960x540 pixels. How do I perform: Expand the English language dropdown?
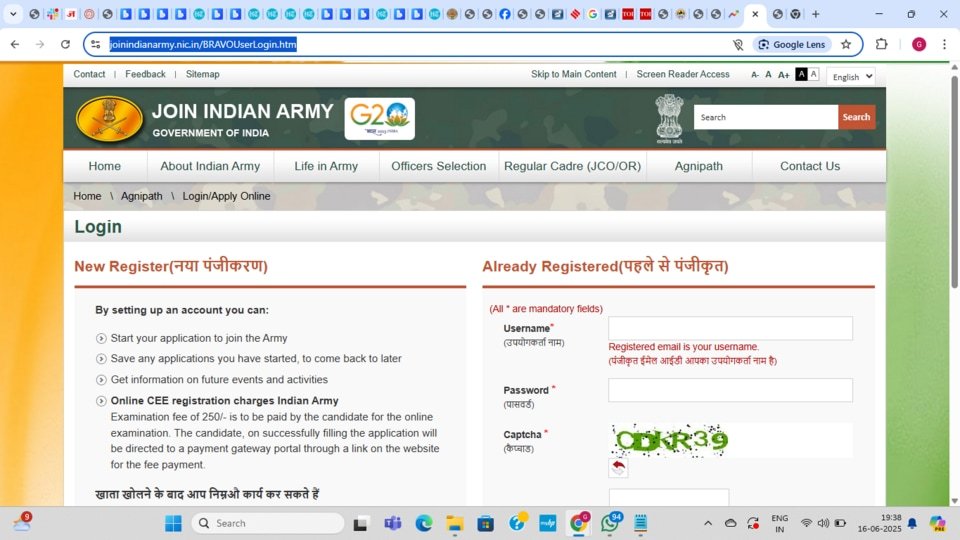(x=851, y=77)
